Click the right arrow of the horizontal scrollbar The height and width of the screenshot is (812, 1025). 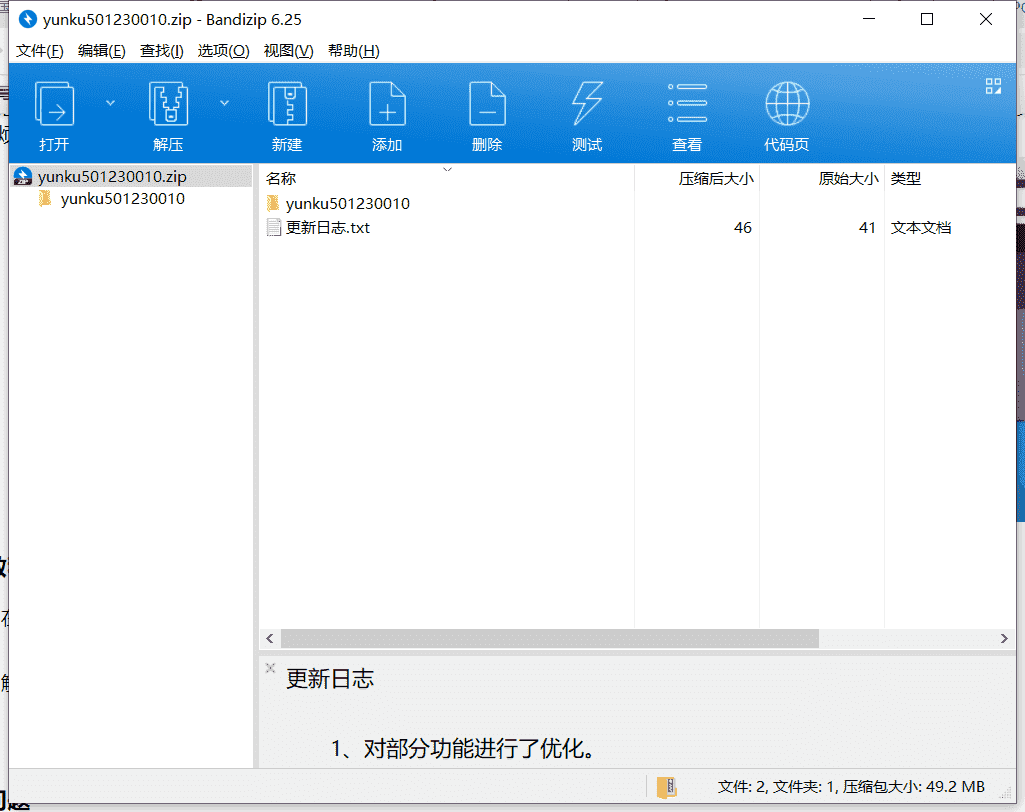coord(1004,638)
